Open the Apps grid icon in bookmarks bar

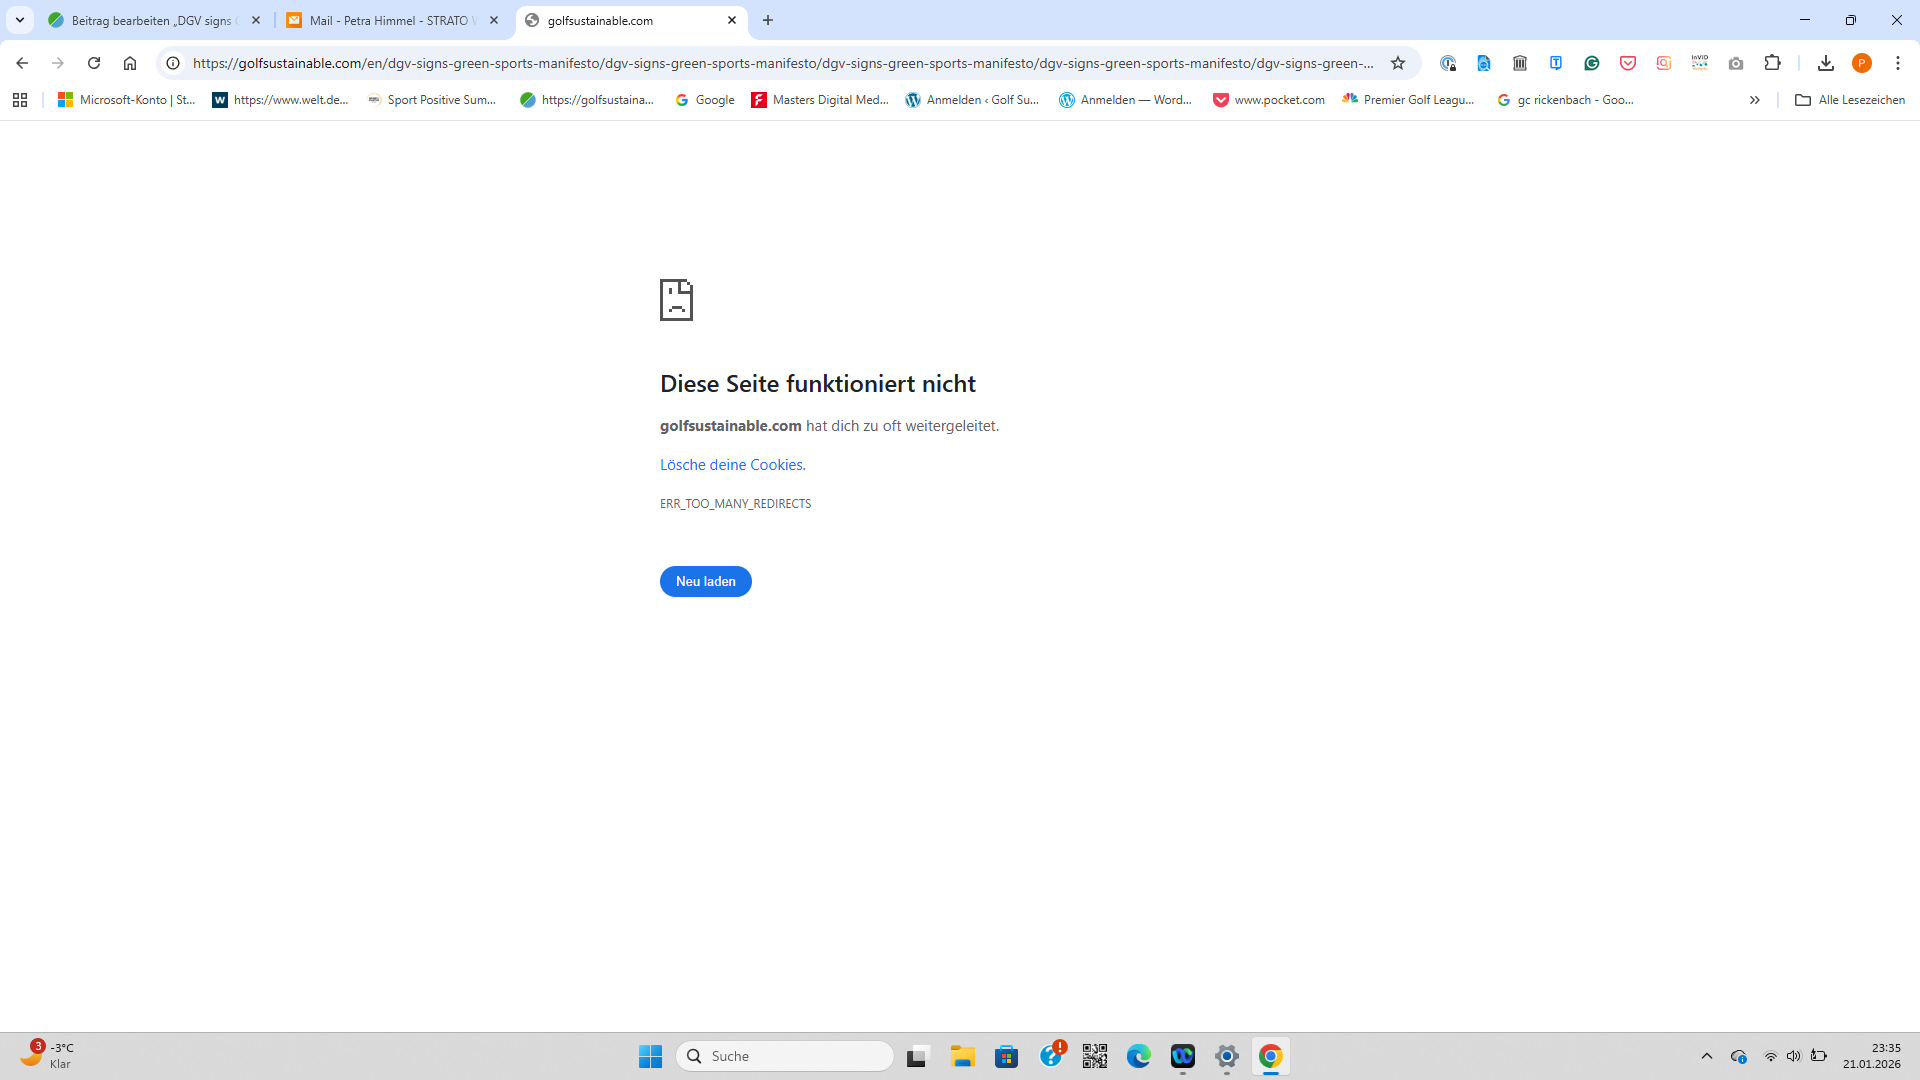(20, 100)
